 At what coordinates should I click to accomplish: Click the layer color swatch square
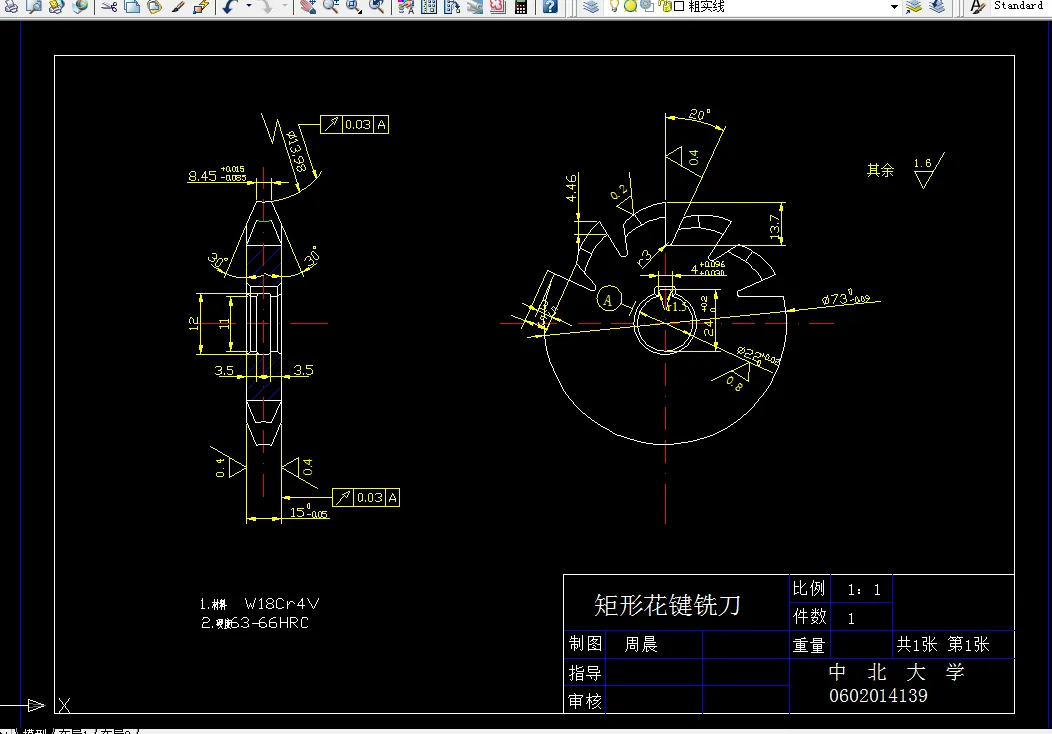click(x=679, y=6)
